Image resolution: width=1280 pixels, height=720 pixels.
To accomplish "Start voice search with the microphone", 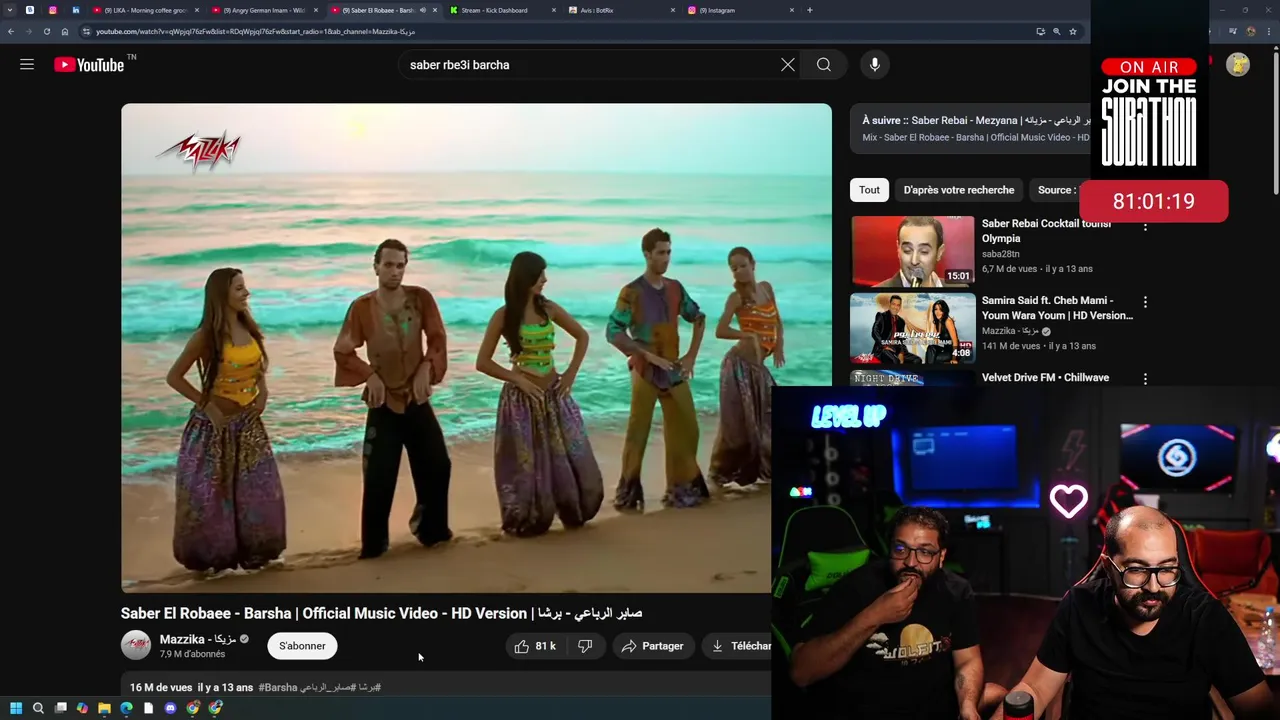I will coord(875,65).
